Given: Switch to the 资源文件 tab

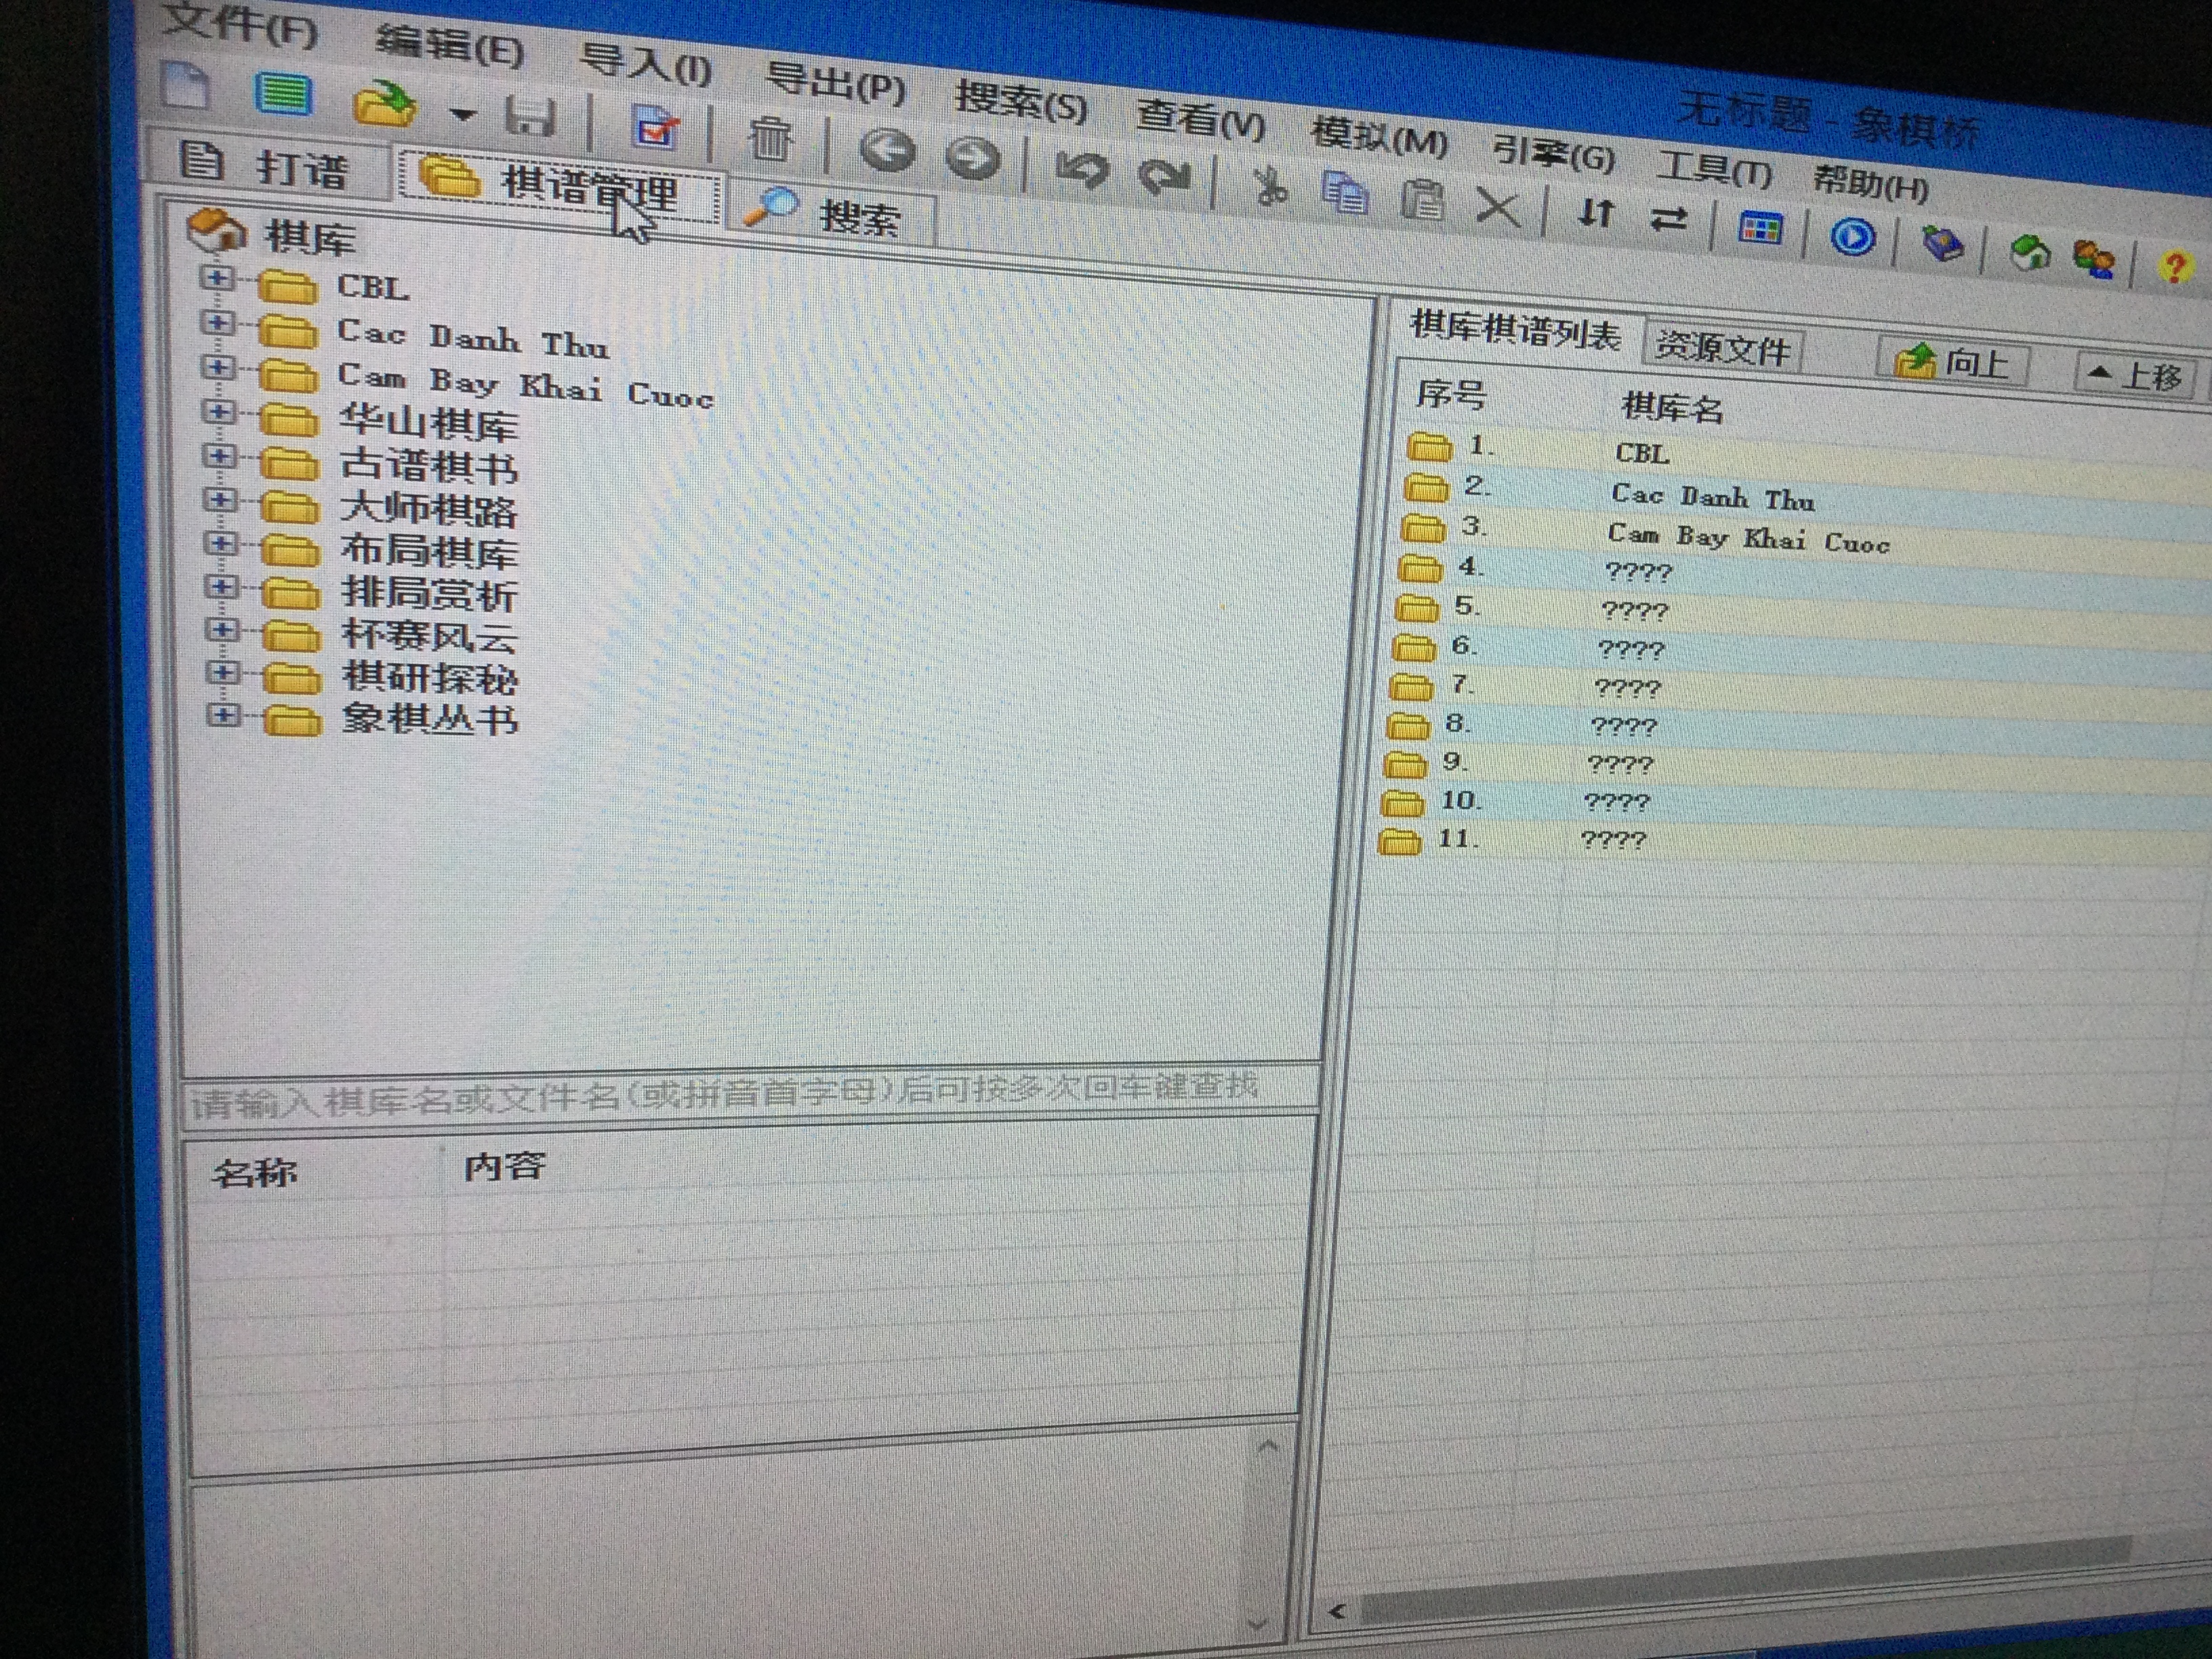Looking at the screenshot, I should pyautogui.click(x=1721, y=348).
